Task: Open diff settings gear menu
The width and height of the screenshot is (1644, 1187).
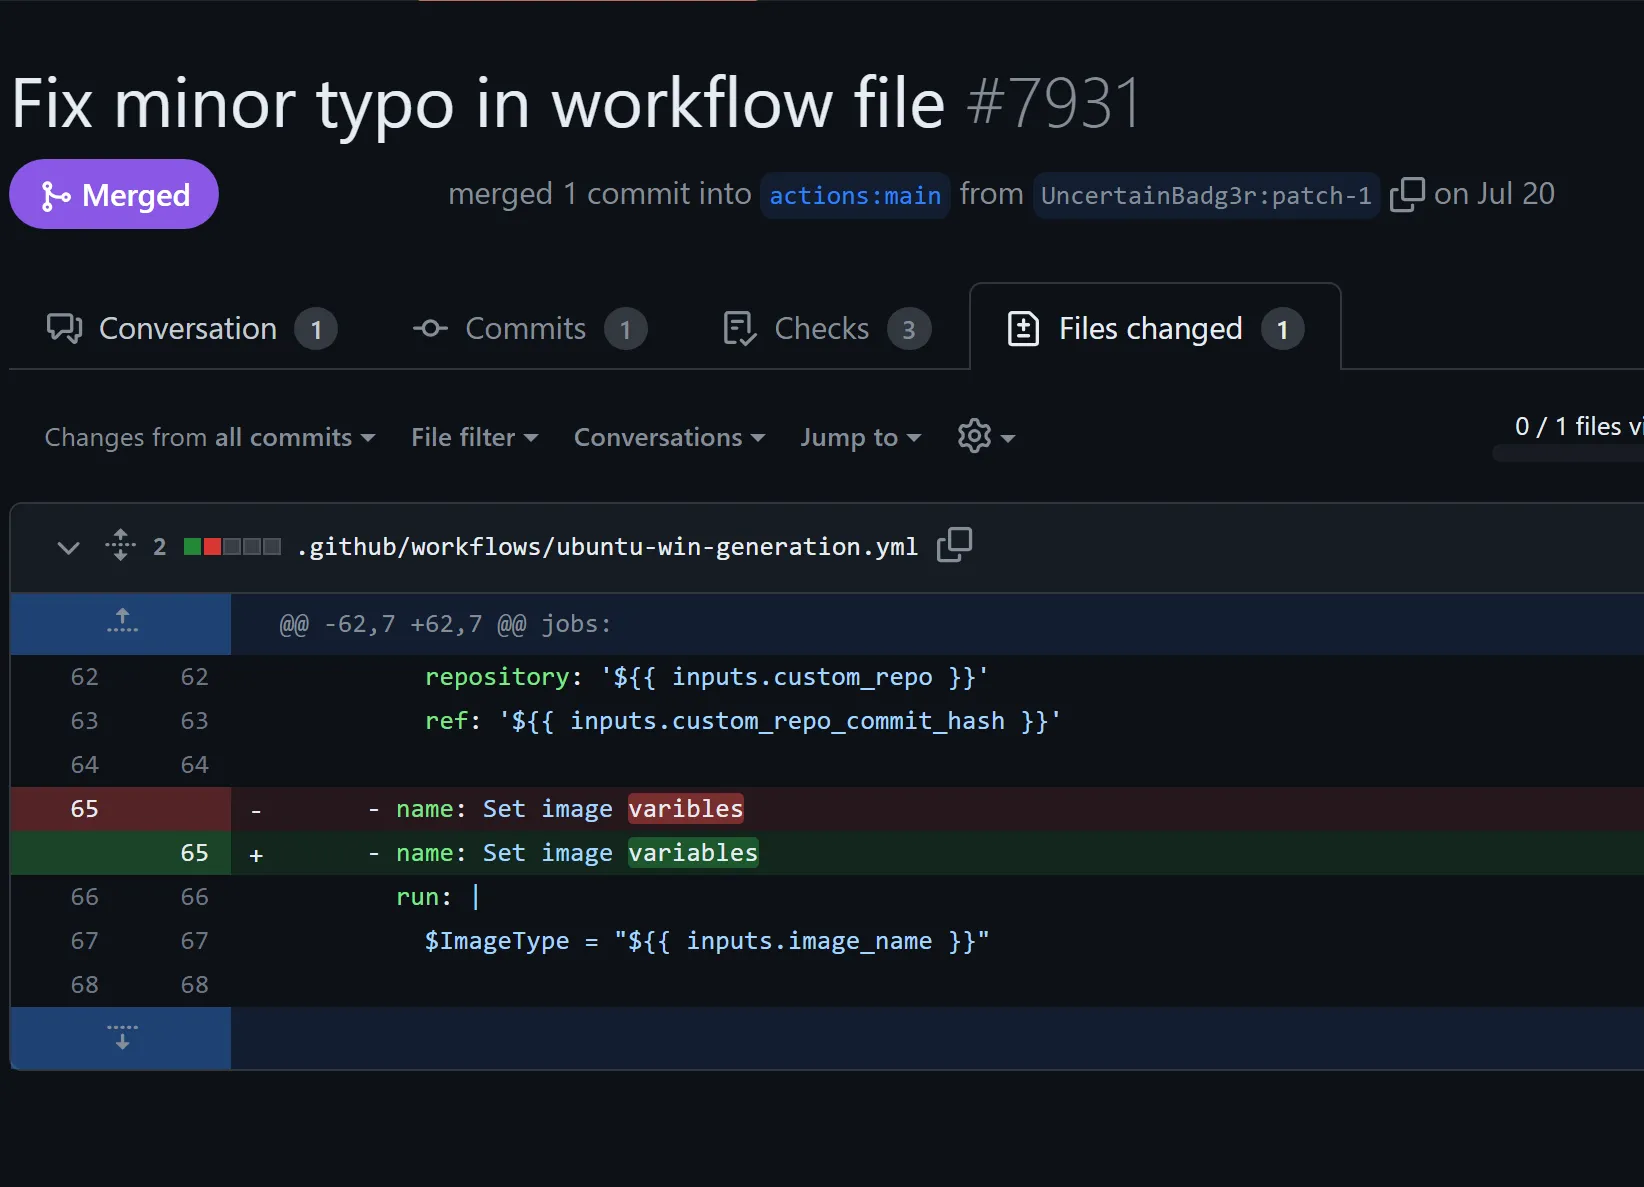Action: 985,437
